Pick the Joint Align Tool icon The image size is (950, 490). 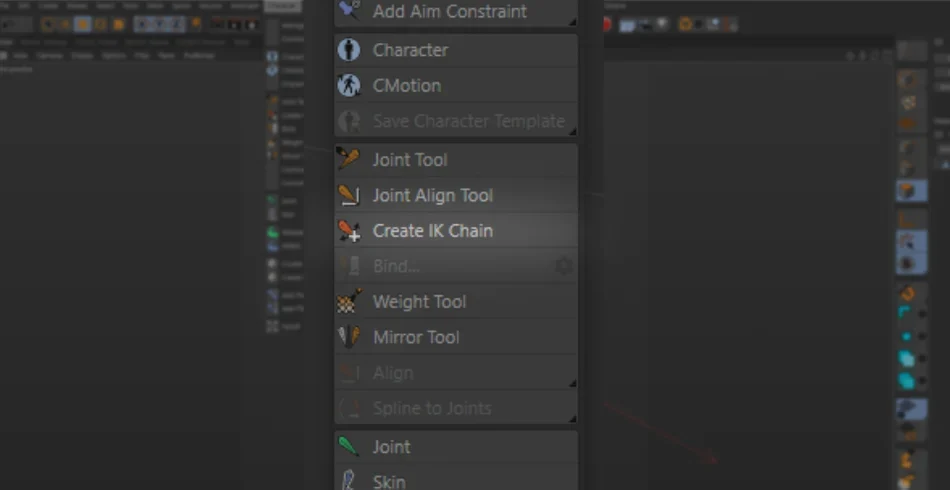pos(348,195)
